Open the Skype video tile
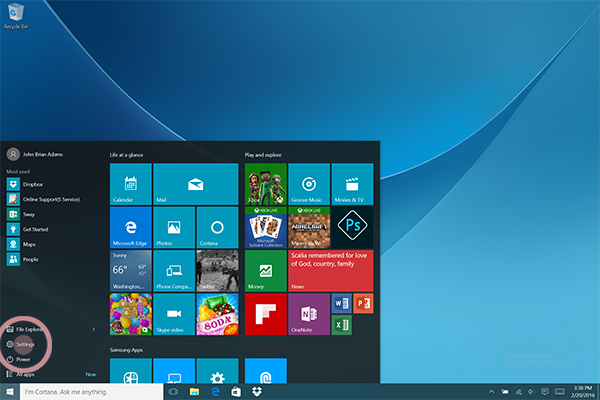600x400 pixels. point(174,314)
